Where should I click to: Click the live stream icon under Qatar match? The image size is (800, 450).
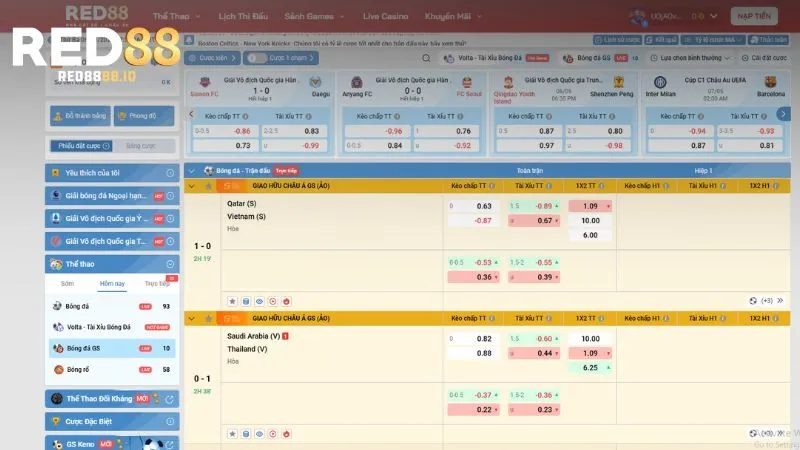[x=272, y=302]
